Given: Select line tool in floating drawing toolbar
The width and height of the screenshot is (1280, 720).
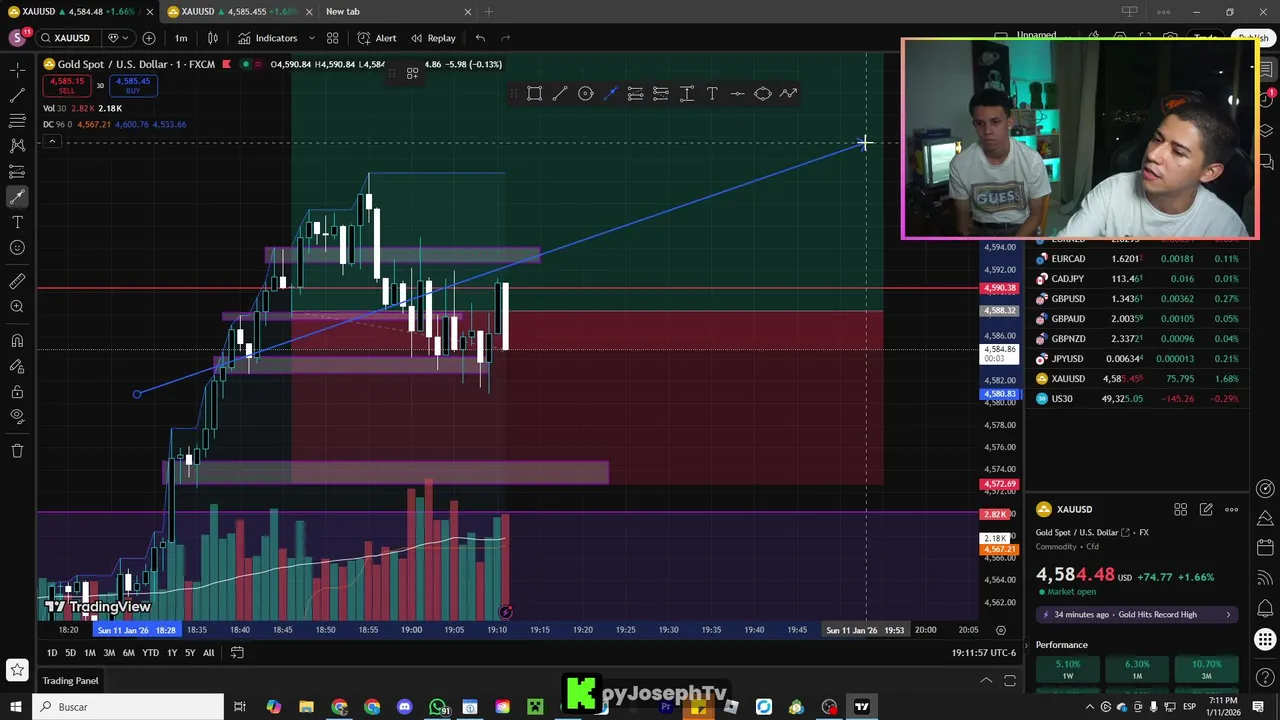Looking at the screenshot, I should (560, 93).
